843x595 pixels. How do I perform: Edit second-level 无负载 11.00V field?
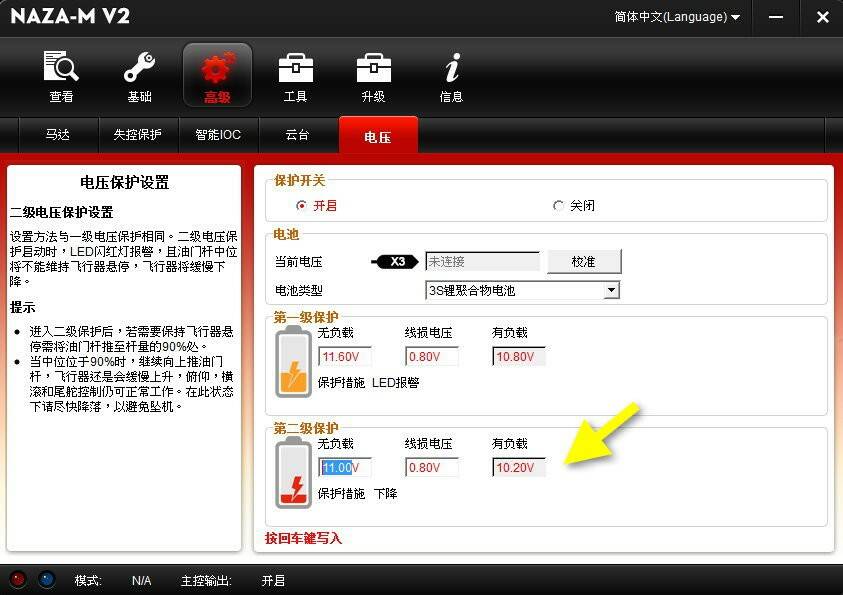pos(345,467)
